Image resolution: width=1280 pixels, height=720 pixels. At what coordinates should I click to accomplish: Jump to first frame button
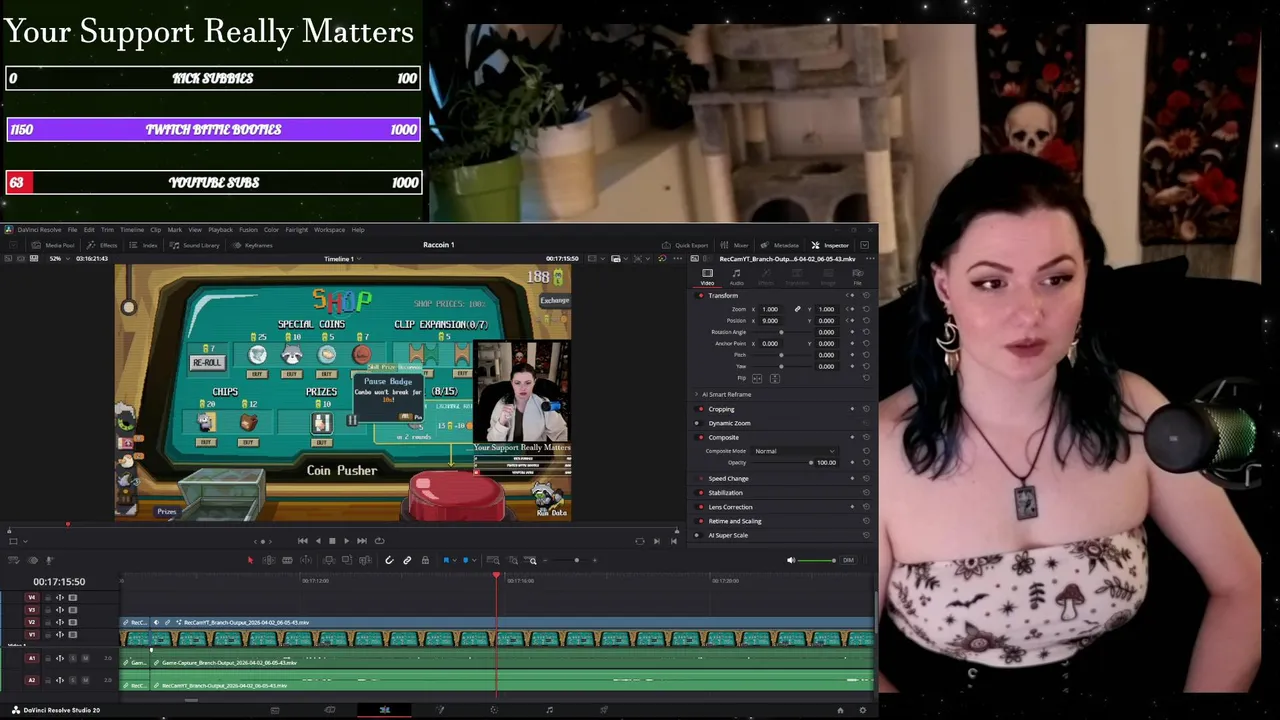click(x=303, y=541)
